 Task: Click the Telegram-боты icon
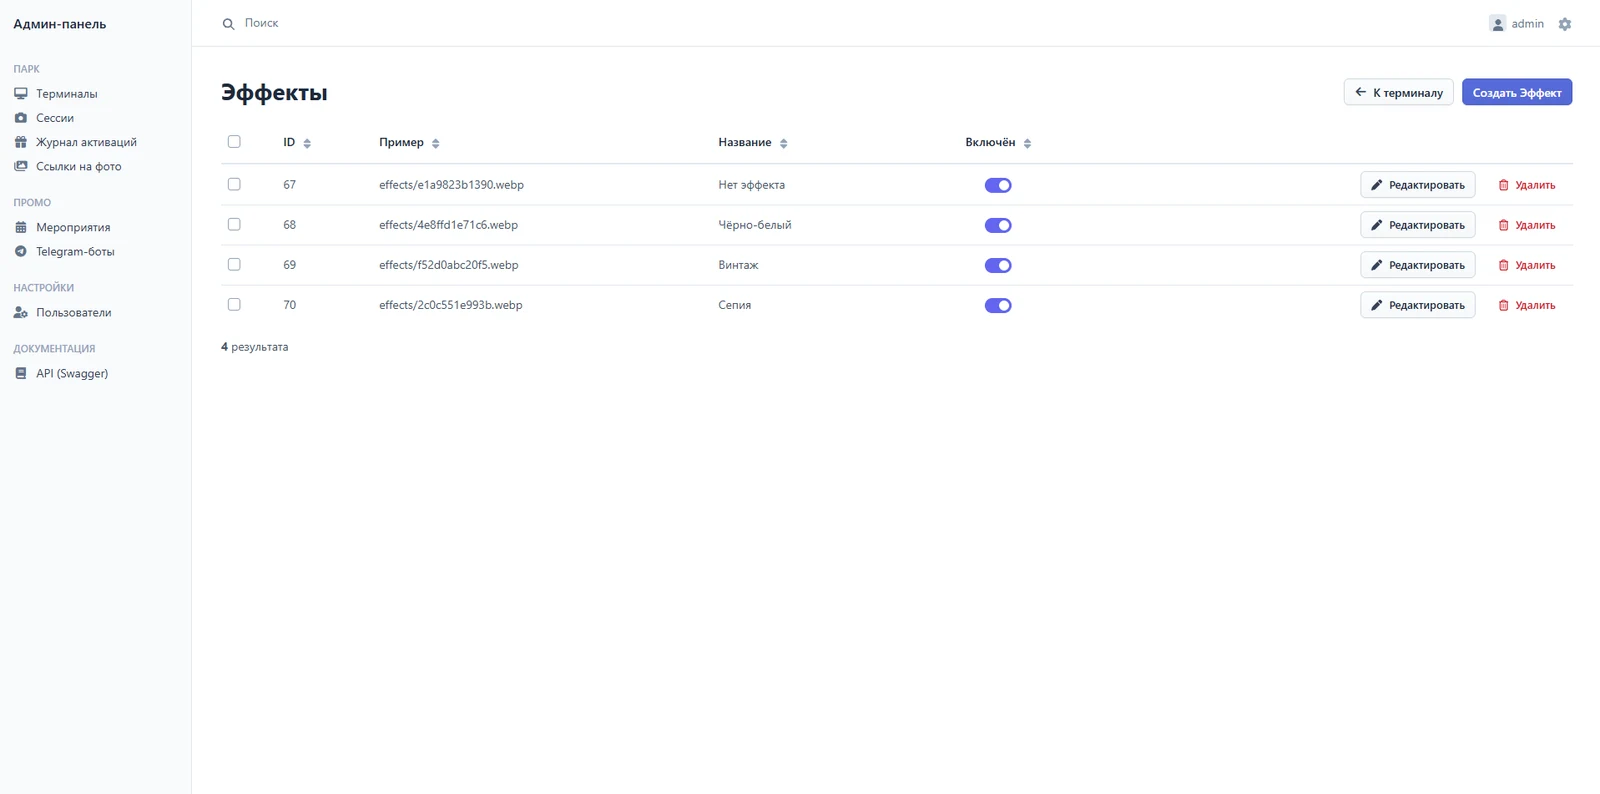(21, 251)
